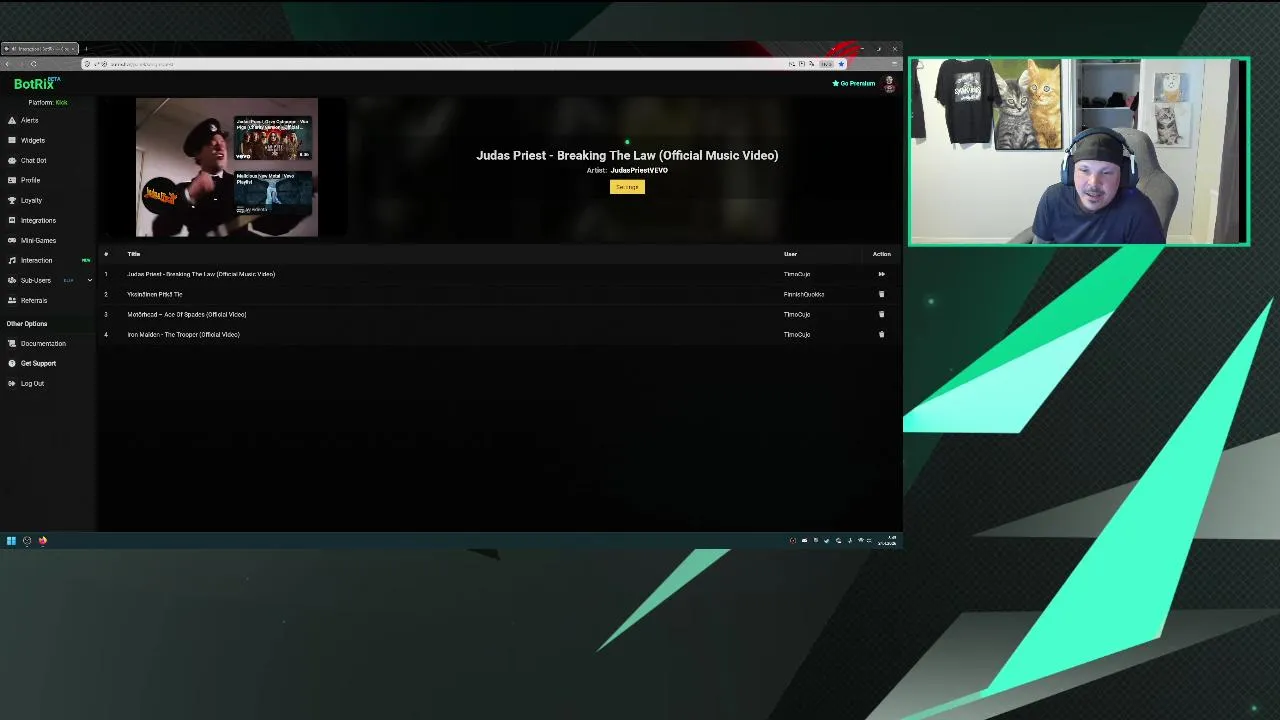The image size is (1280, 720).
Task: Open the Loyalty section
Action: pos(31,200)
